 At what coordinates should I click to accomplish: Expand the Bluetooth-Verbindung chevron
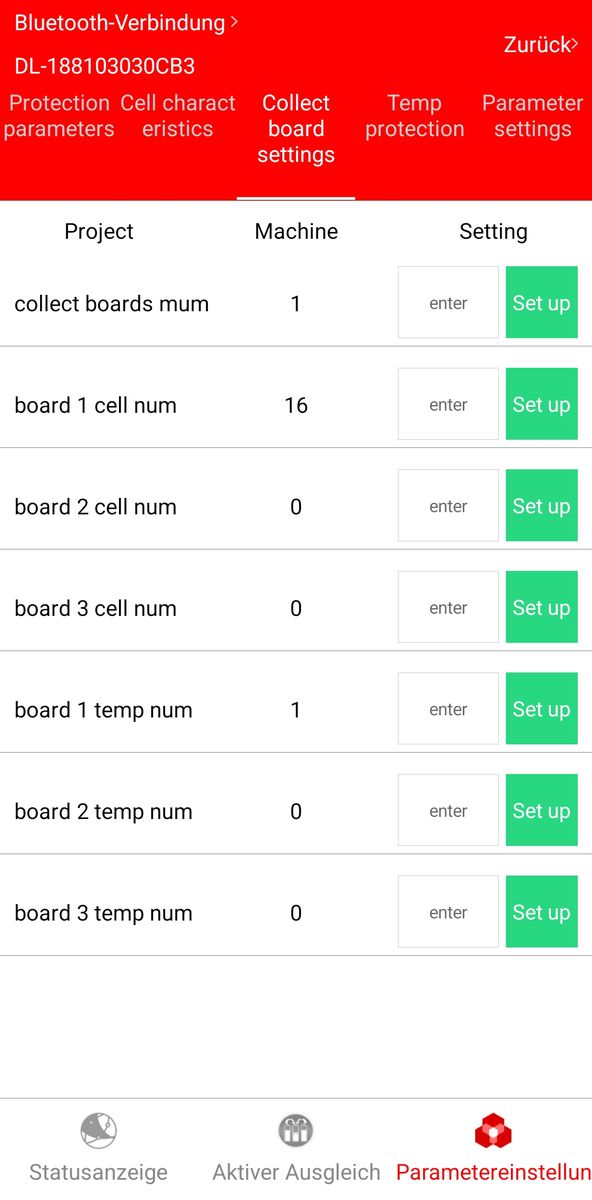coord(234,21)
